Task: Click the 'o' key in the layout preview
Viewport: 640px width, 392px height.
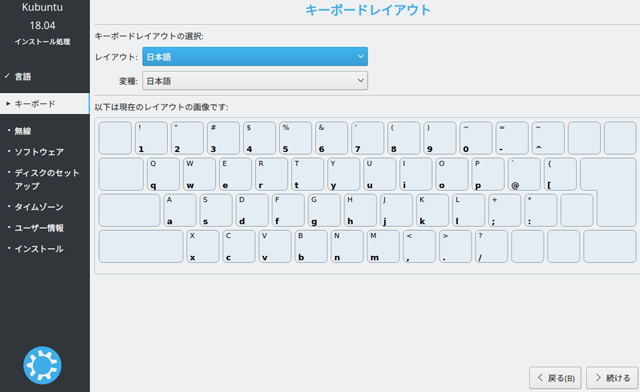Action: [451, 174]
